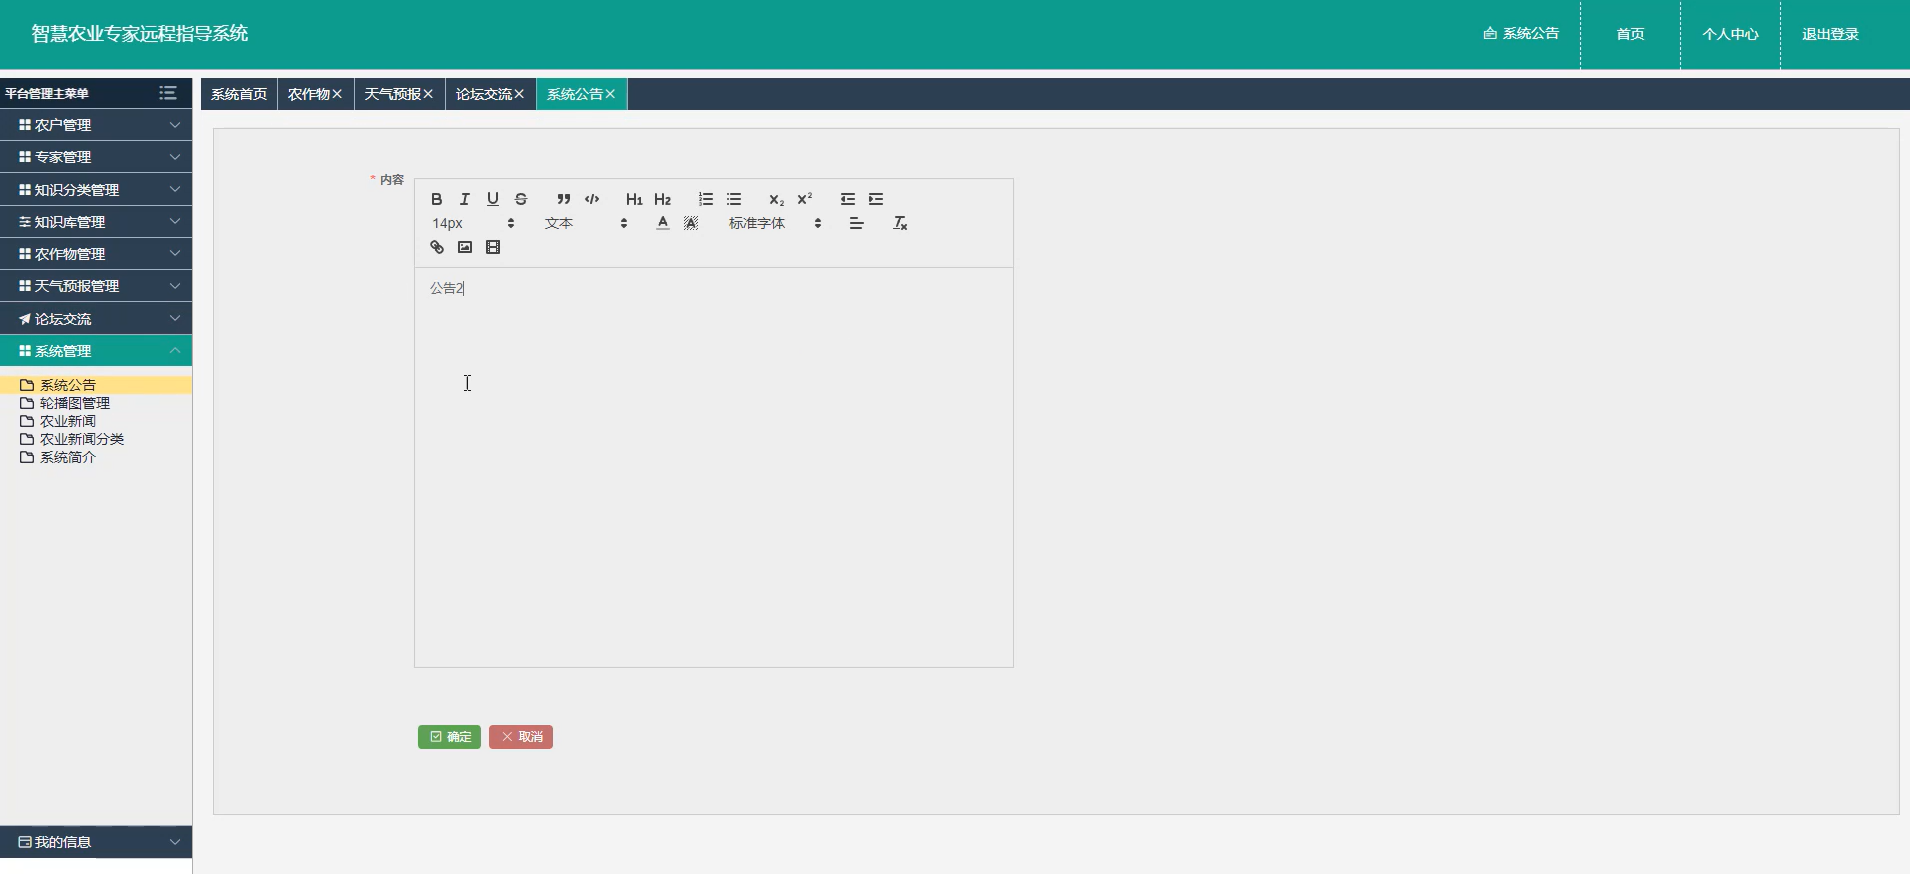The height and width of the screenshot is (874, 1910).
Task: Expand the 农户管理 menu
Action: click(96, 125)
